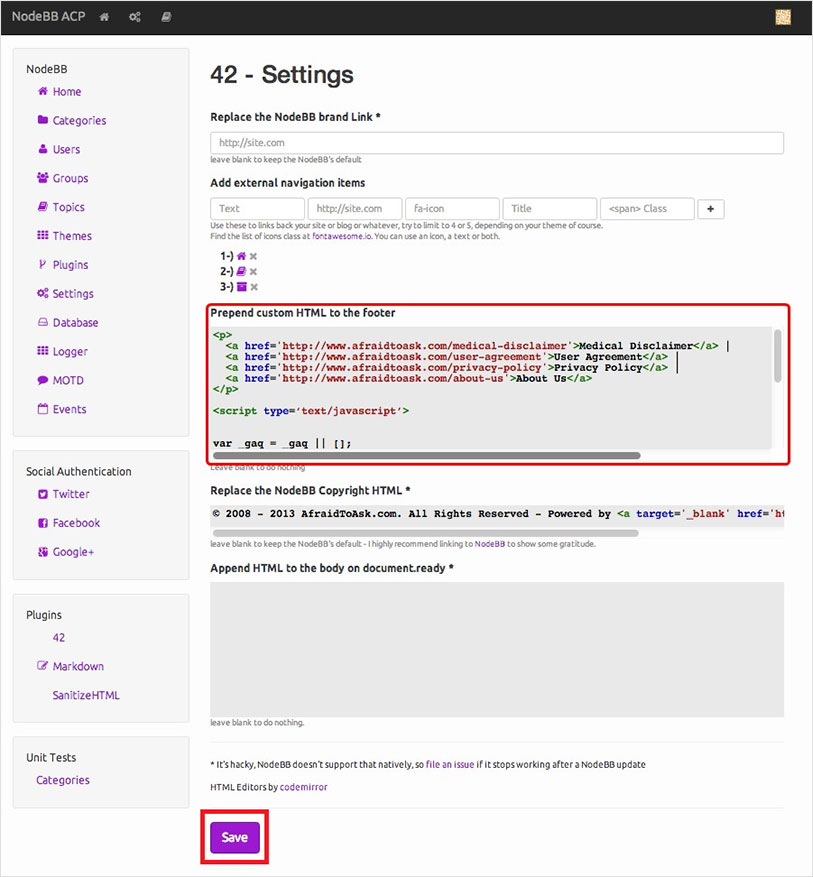This screenshot has width=813, height=877.
Task: Open Facebook social authentication settings
Action: 73,523
